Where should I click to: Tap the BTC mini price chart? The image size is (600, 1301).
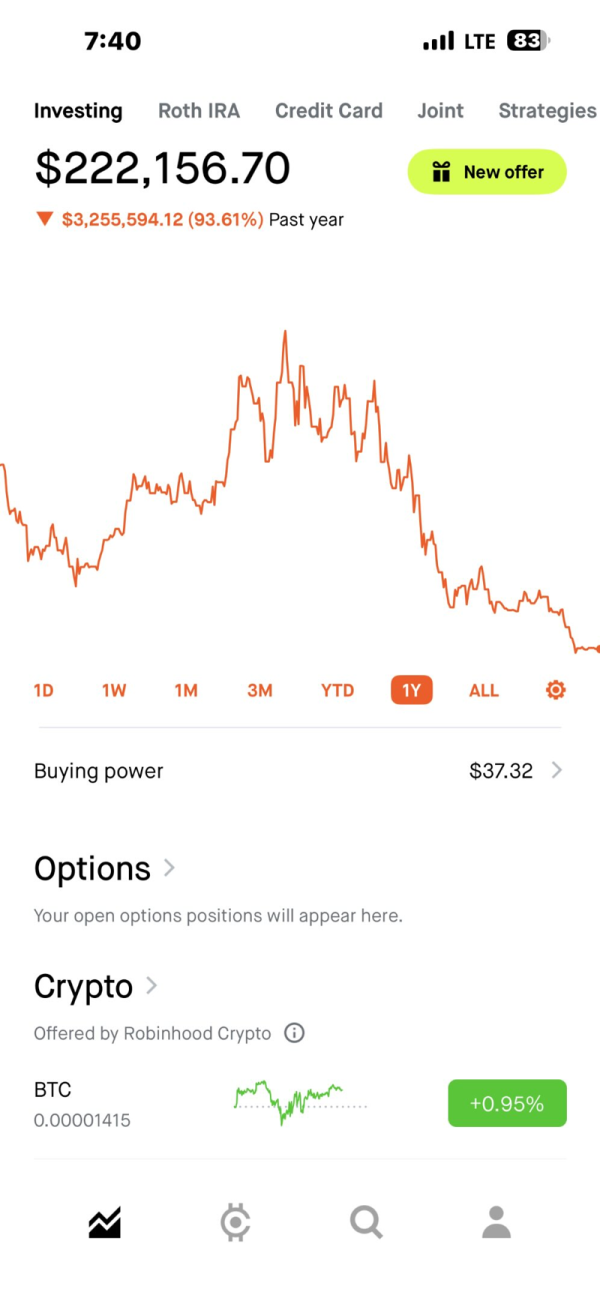(300, 1103)
